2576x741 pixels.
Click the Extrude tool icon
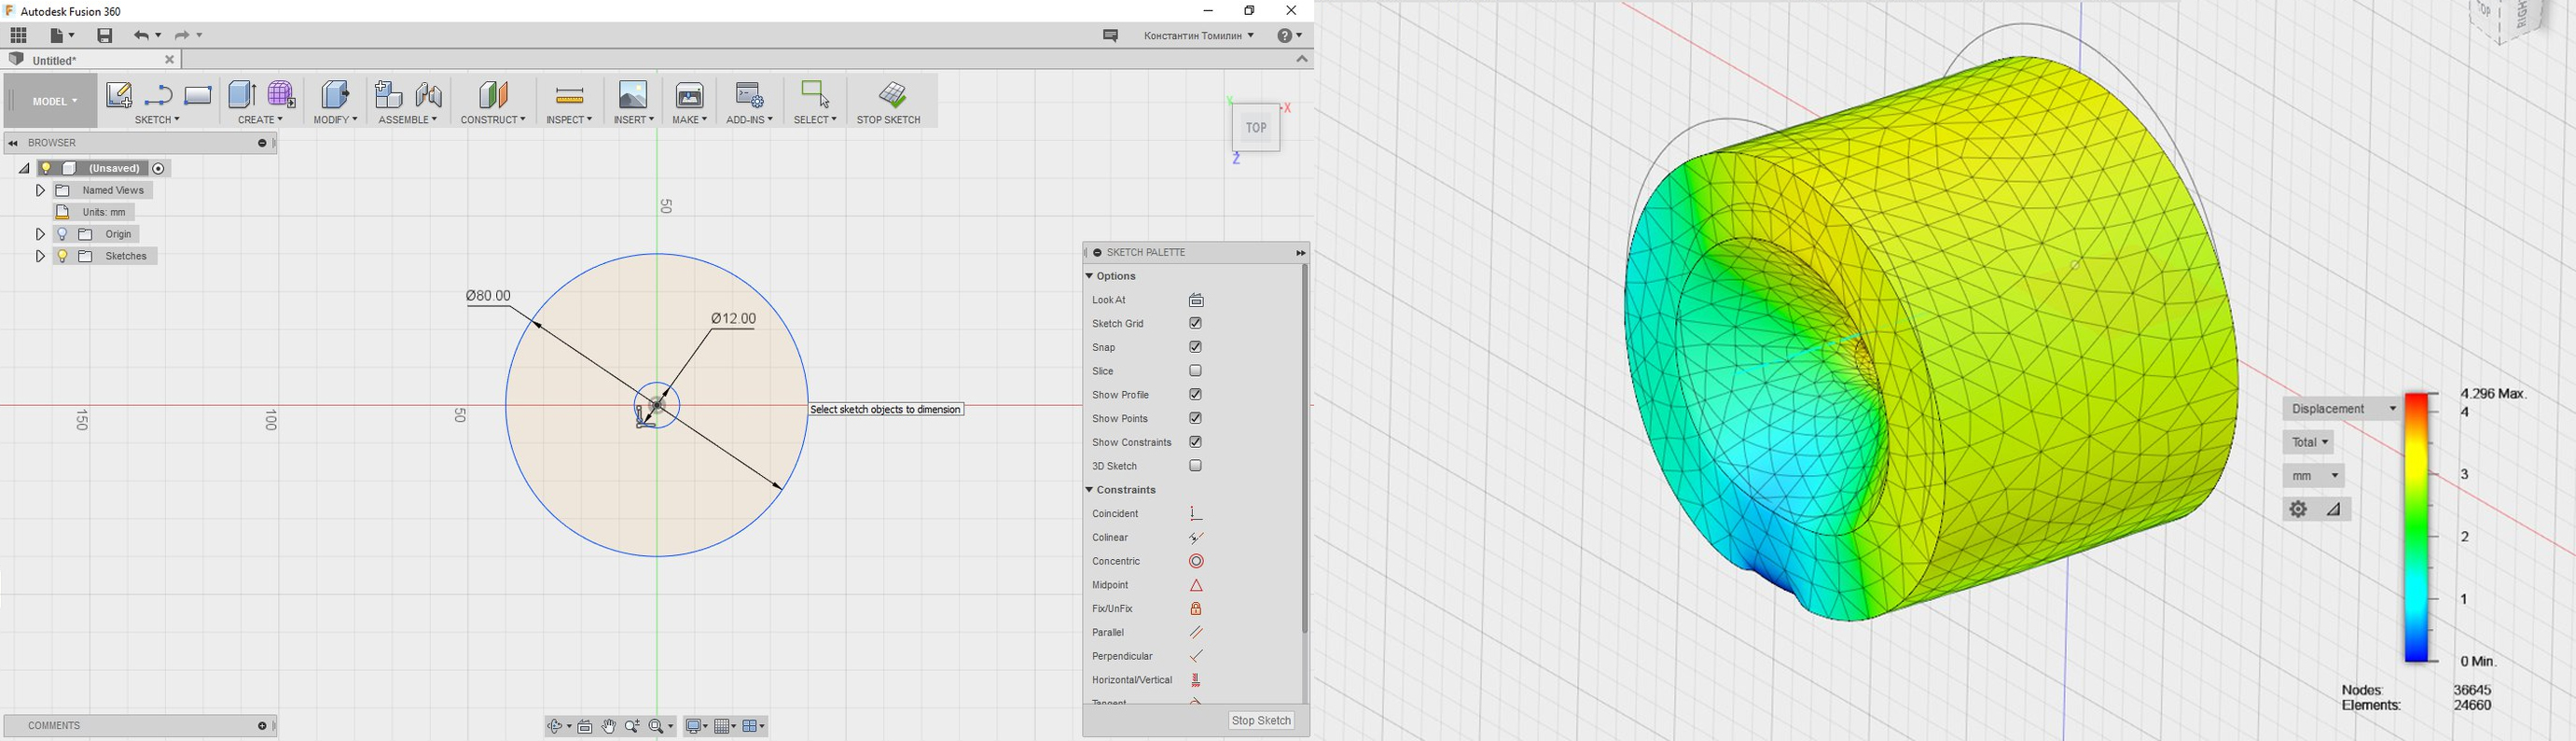(242, 94)
